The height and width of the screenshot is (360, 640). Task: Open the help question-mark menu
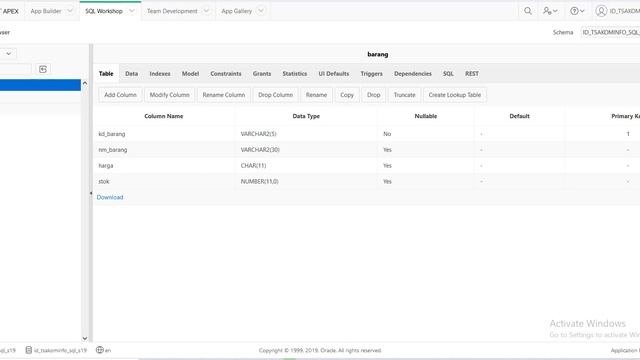click(x=577, y=11)
